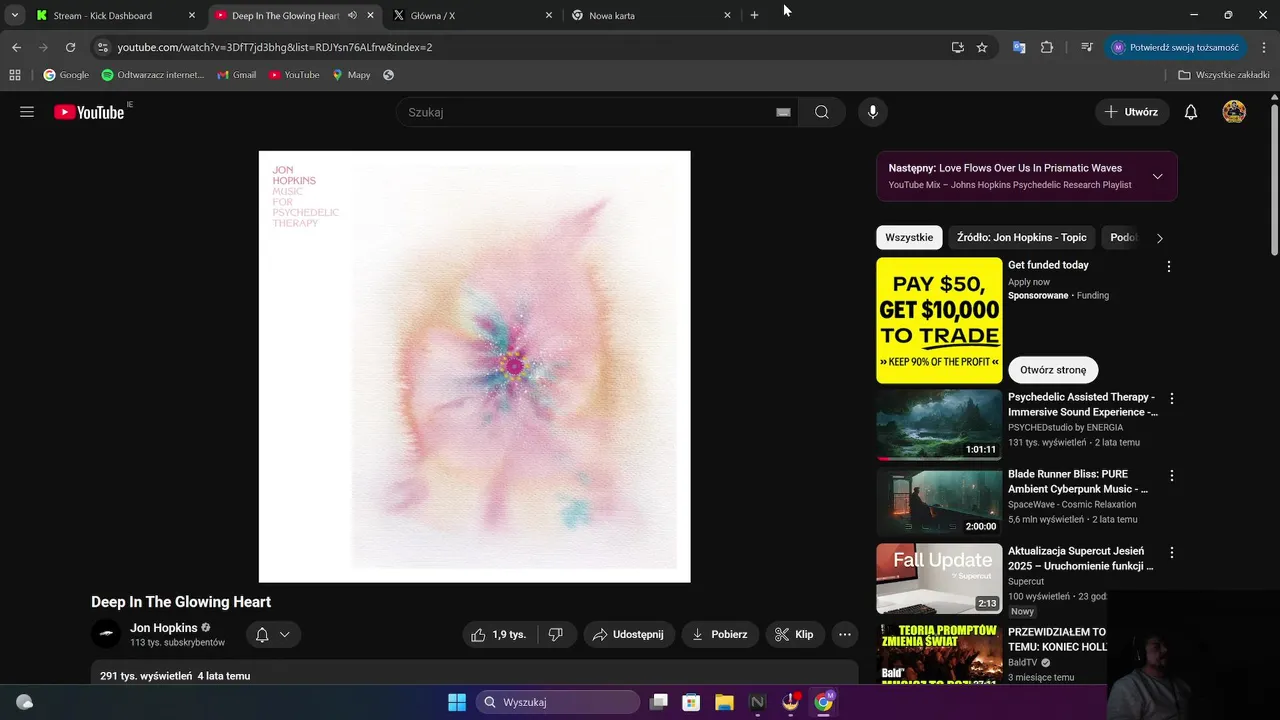Click the Windows taskbar Wyszukaj search box
The image size is (1280, 720).
(x=557, y=702)
